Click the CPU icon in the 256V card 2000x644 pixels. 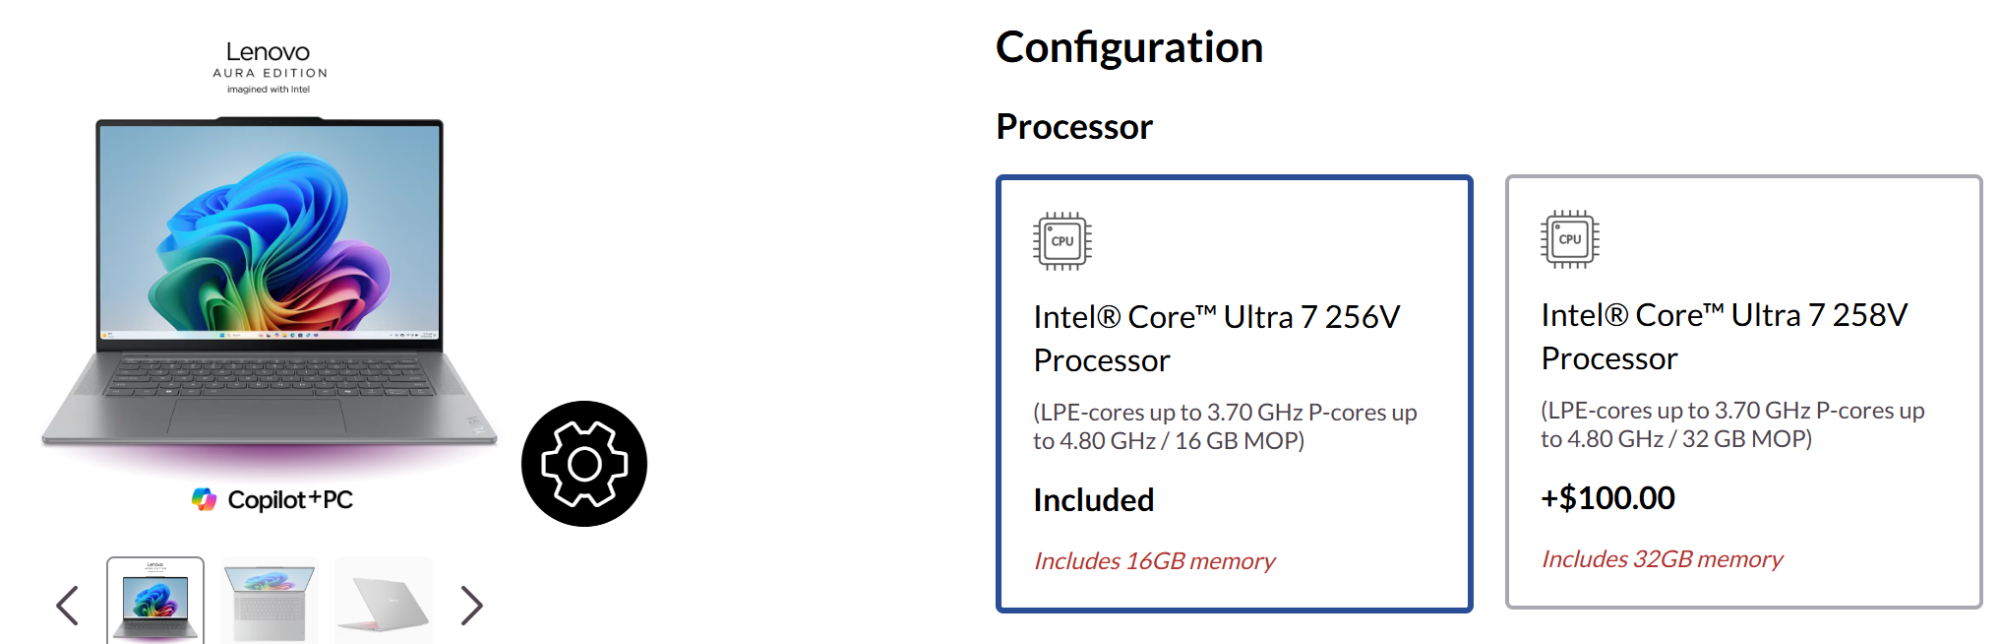(1062, 241)
